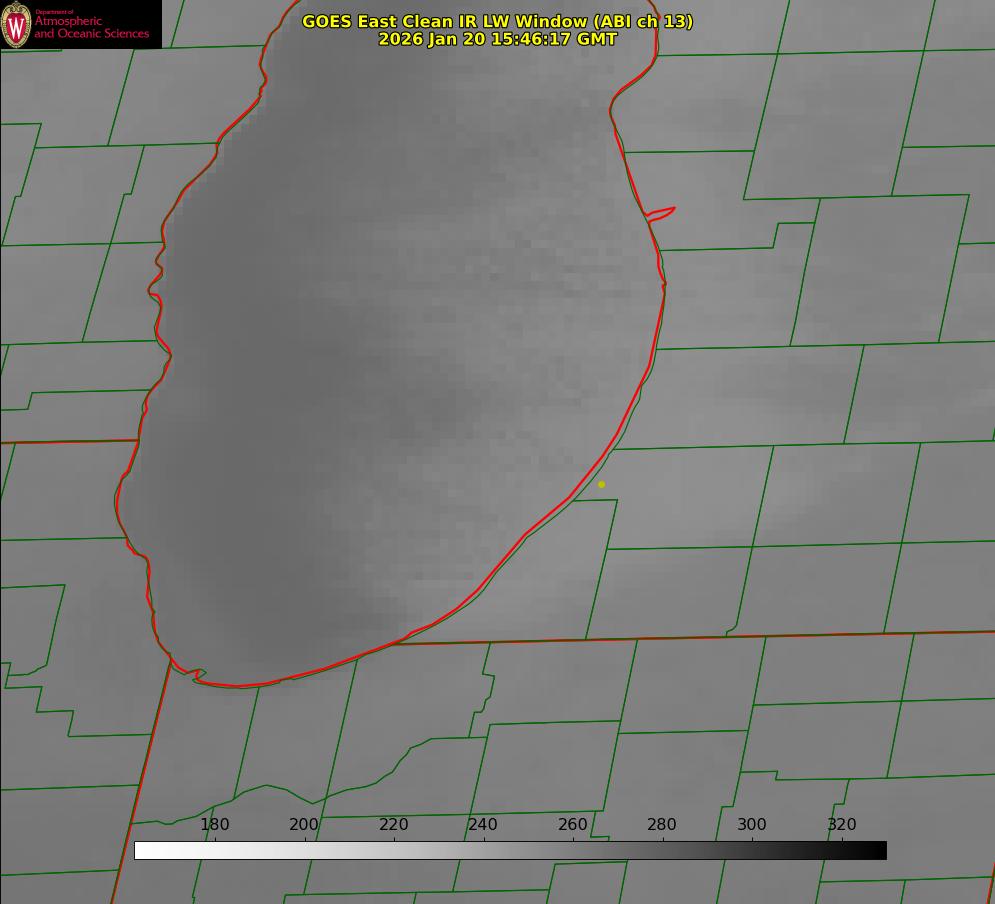Click the small inlet at the lake's southwest tip

click(x=197, y=676)
